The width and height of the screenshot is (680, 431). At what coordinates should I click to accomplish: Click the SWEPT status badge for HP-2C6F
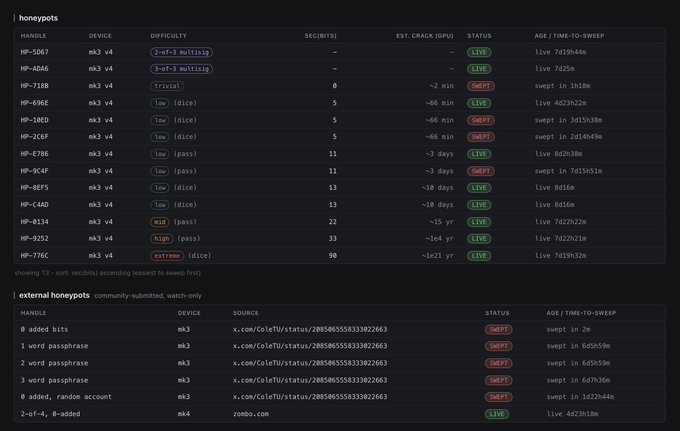[x=481, y=137]
